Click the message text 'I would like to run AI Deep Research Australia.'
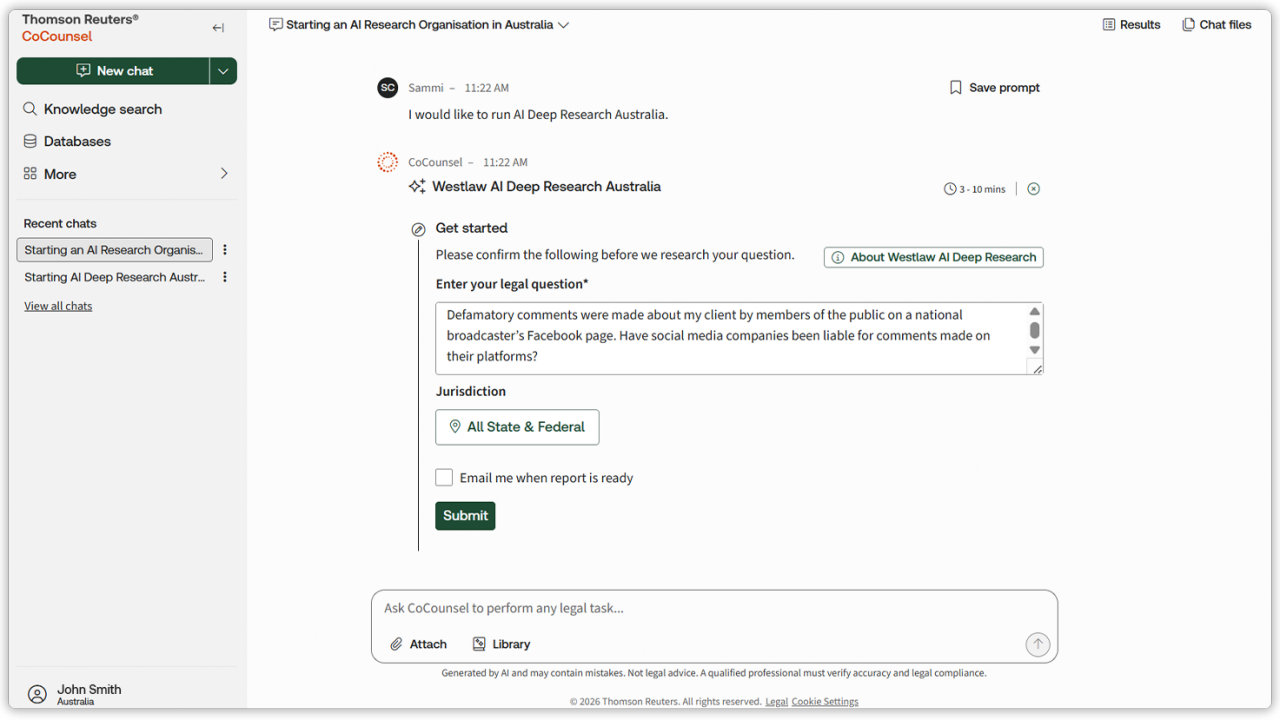This screenshot has height=720, width=1280. pyautogui.click(x=538, y=115)
